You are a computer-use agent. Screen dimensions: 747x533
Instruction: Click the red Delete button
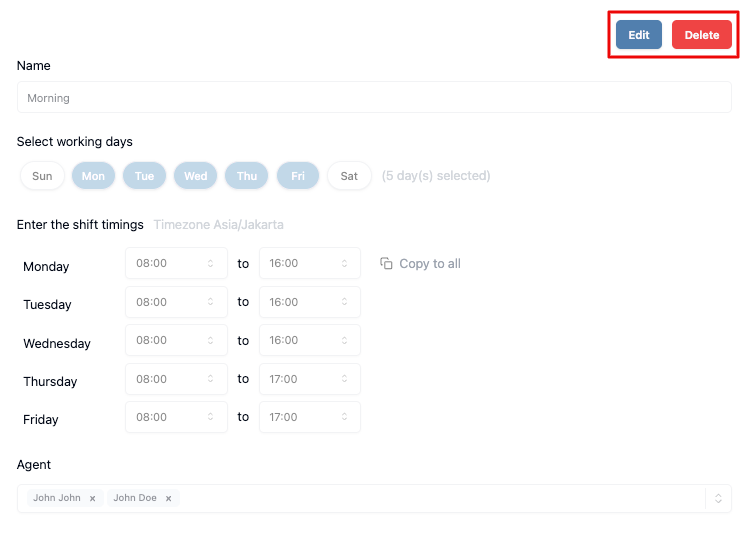coord(702,35)
